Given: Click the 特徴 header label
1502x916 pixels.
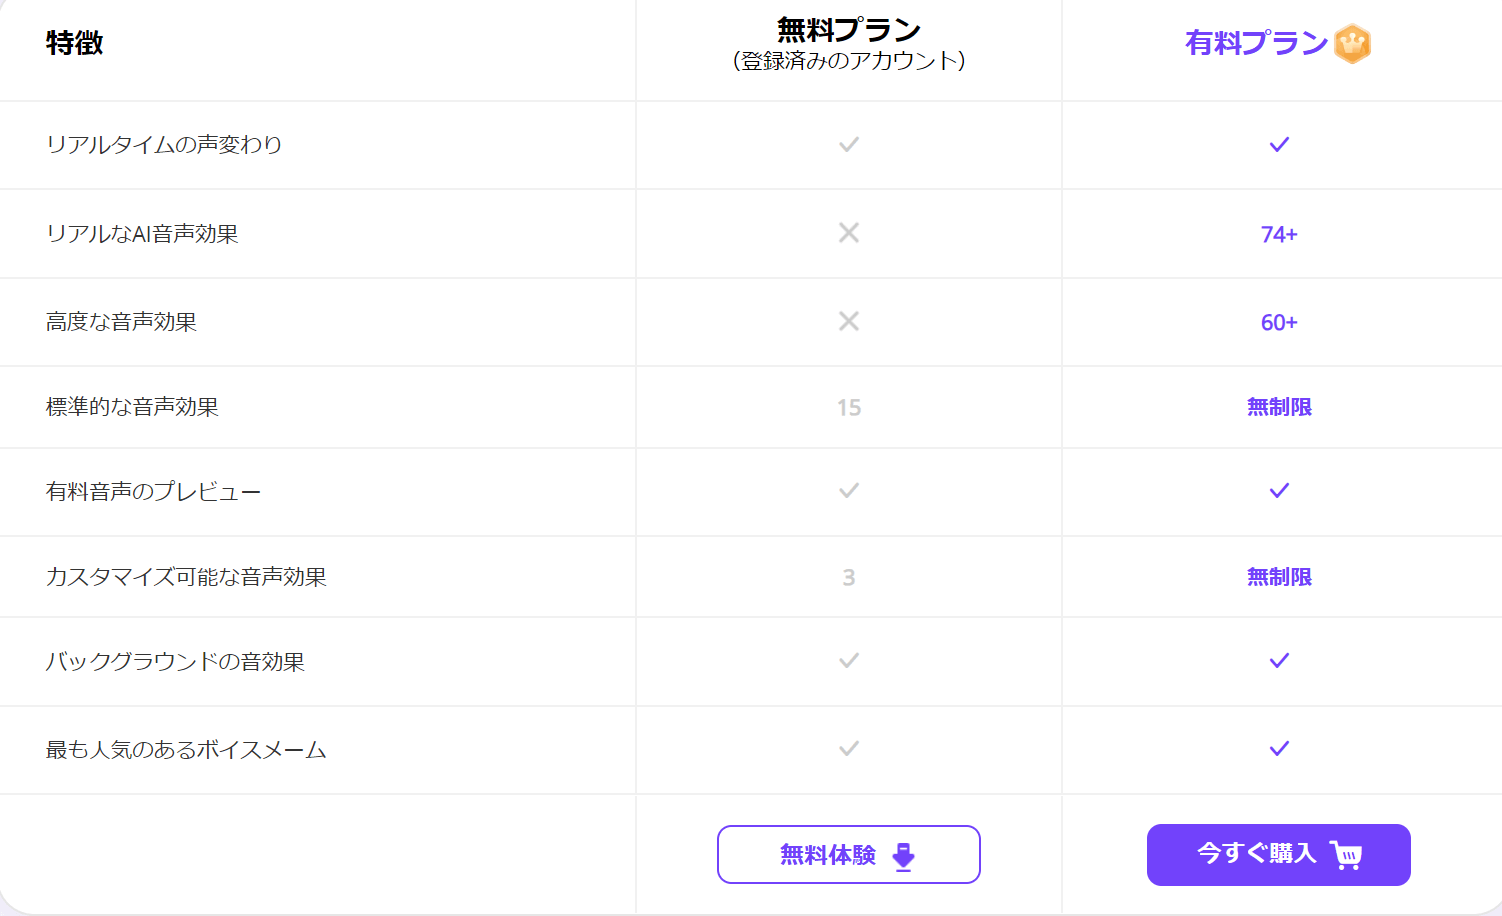Looking at the screenshot, I should [x=74, y=43].
